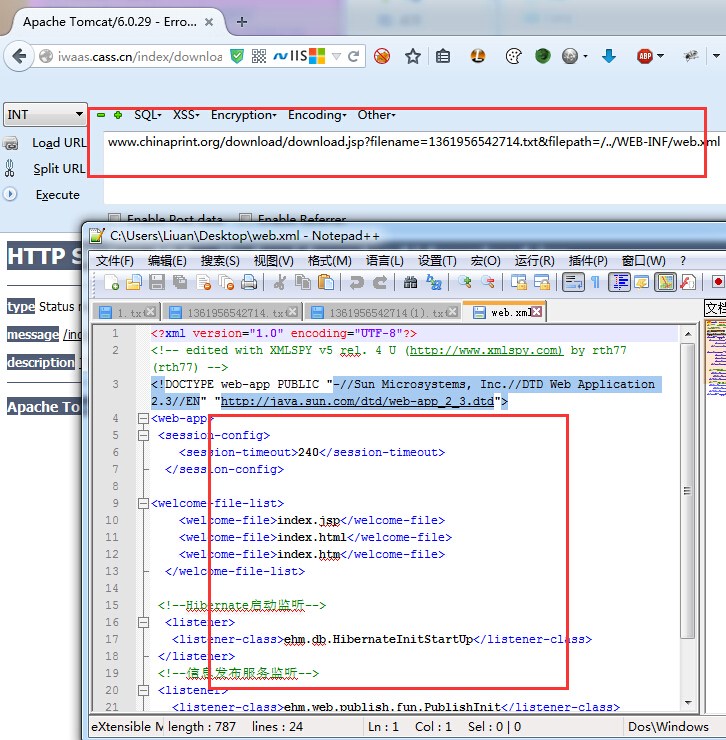The height and width of the screenshot is (740, 726).
Task: Open the Encoding dropdown menu in HackBar
Action: click(x=317, y=115)
